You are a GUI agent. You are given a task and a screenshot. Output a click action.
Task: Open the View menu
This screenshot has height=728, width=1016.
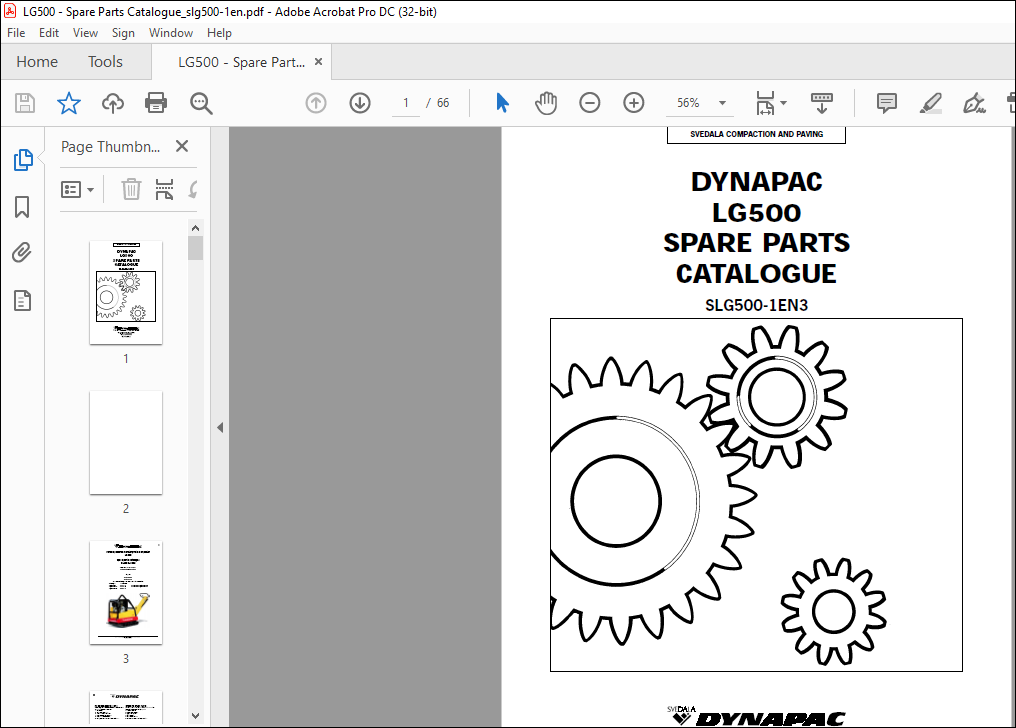(85, 33)
